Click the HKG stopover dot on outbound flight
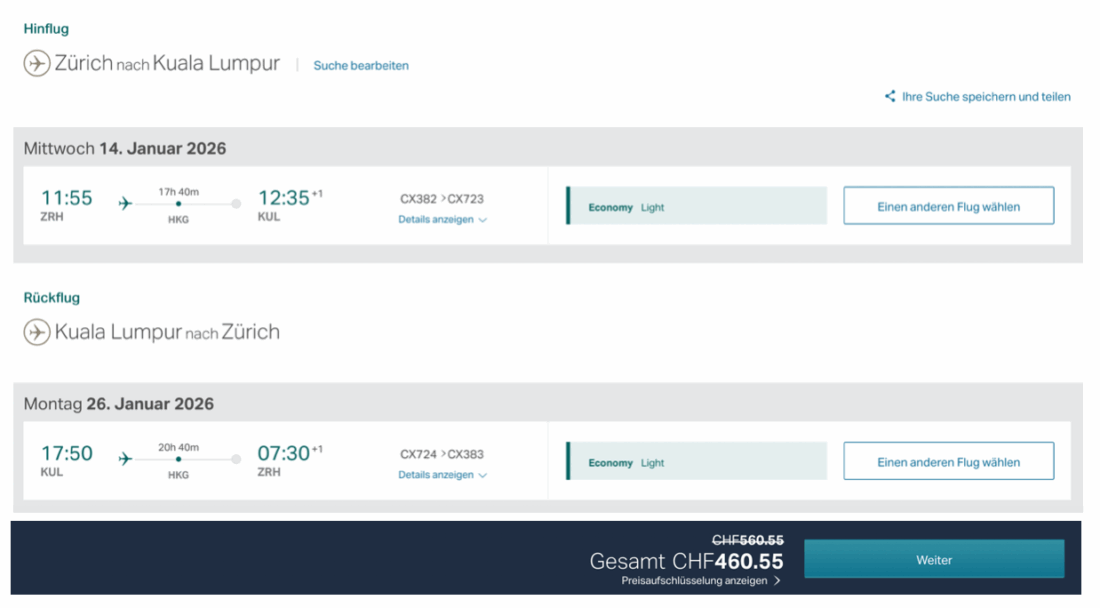The width and height of the screenshot is (1100, 608). (178, 204)
